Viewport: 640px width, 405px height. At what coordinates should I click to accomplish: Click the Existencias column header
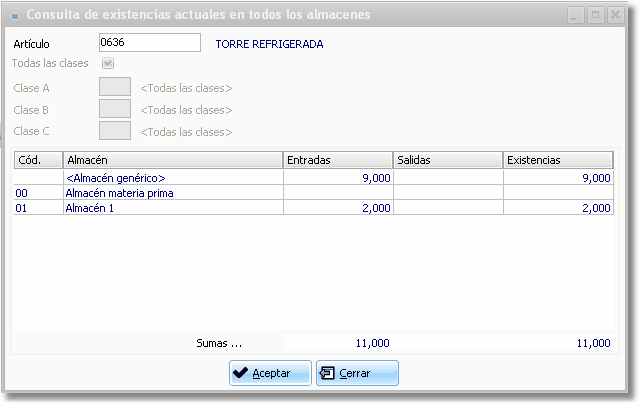coord(557,160)
